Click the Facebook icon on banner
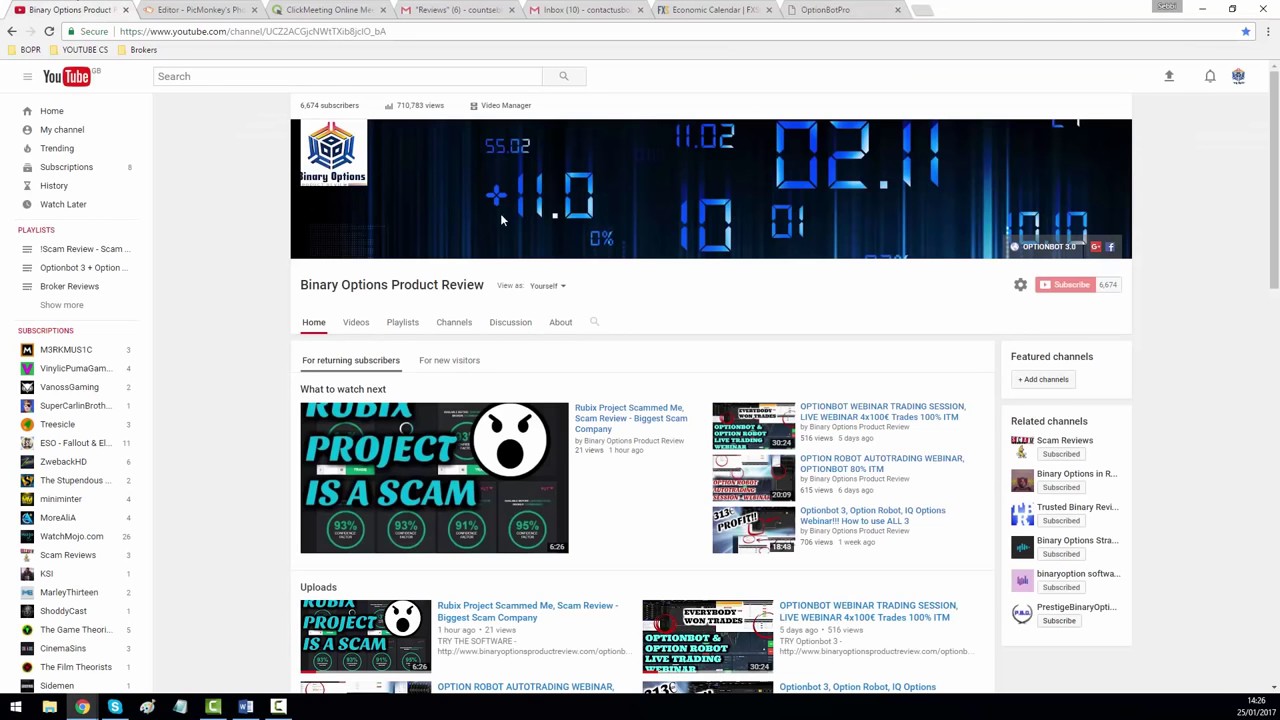The image size is (1280, 720). [1110, 247]
